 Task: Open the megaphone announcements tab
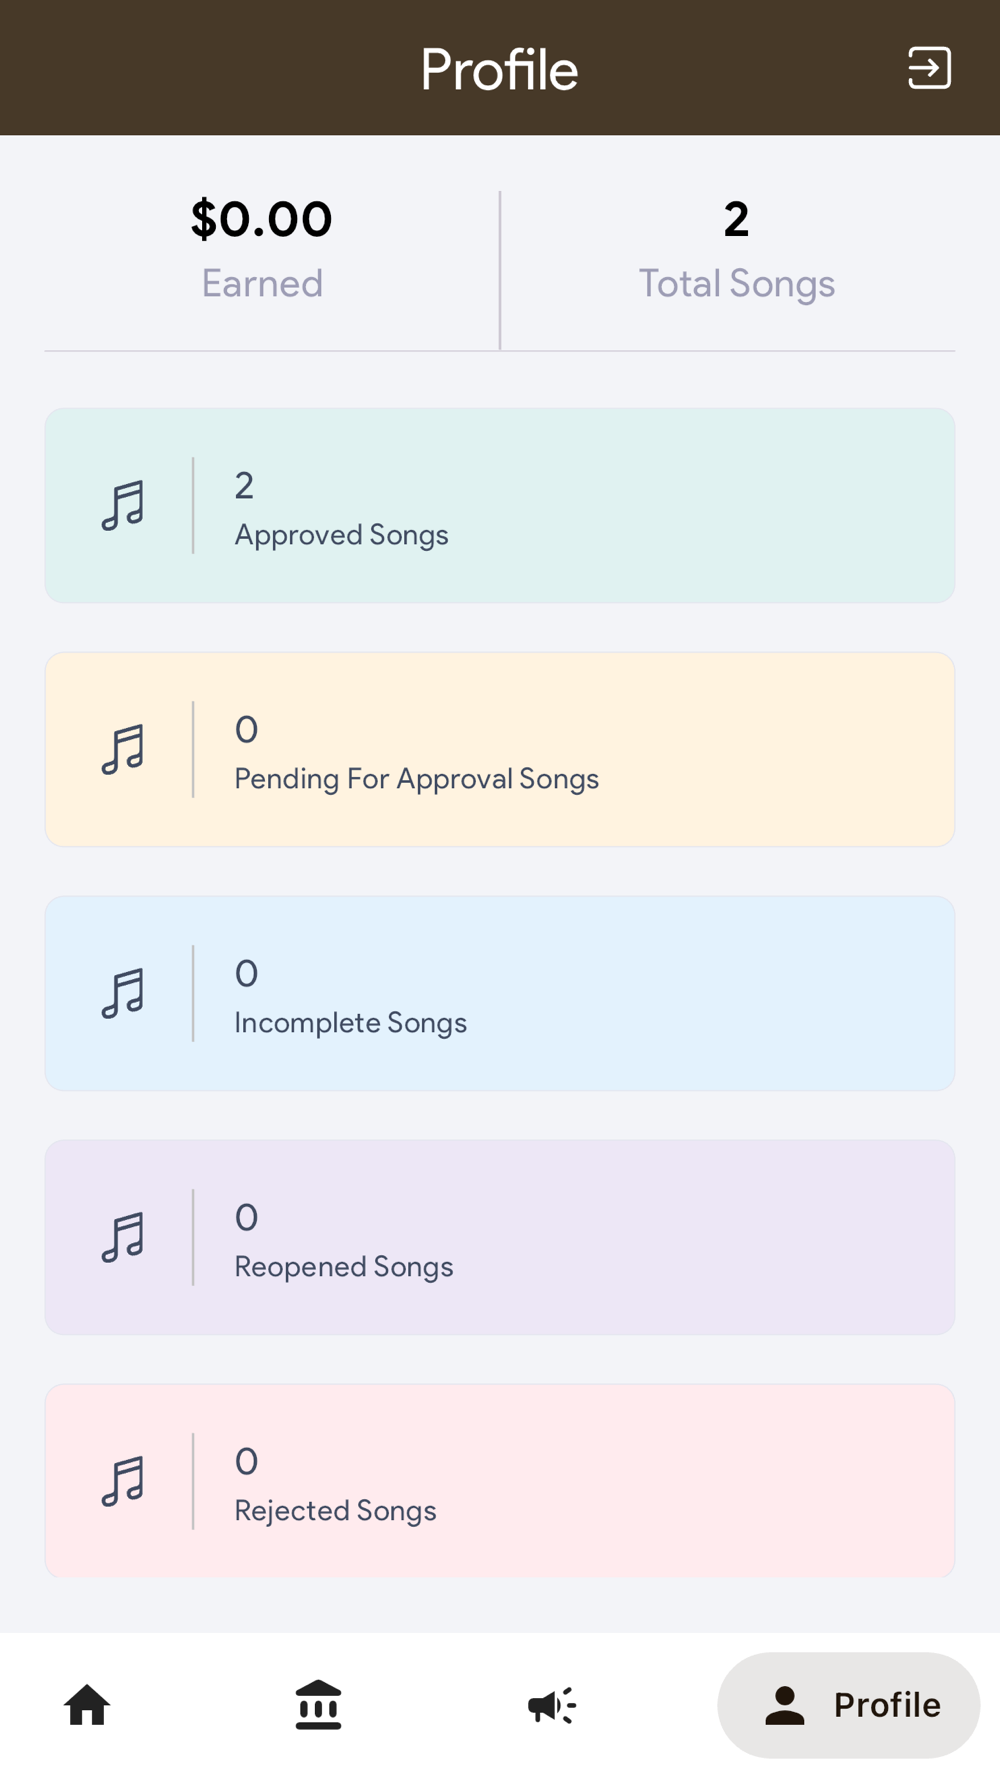click(x=551, y=1705)
